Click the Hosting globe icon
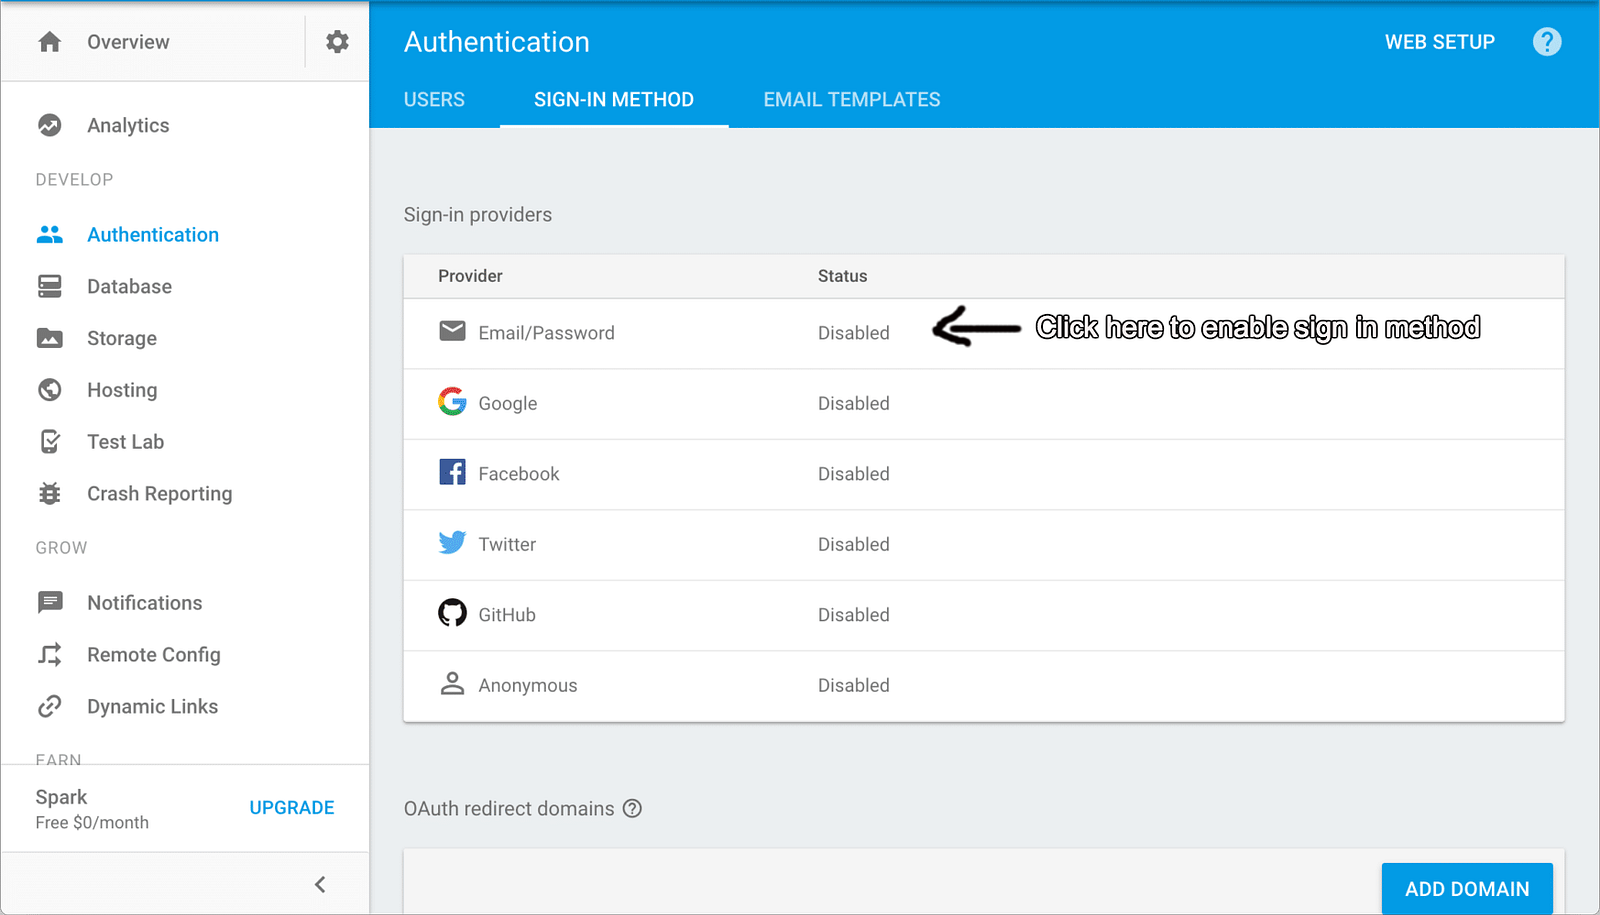The height and width of the screenshot is (915, 1600). (50, 390)
